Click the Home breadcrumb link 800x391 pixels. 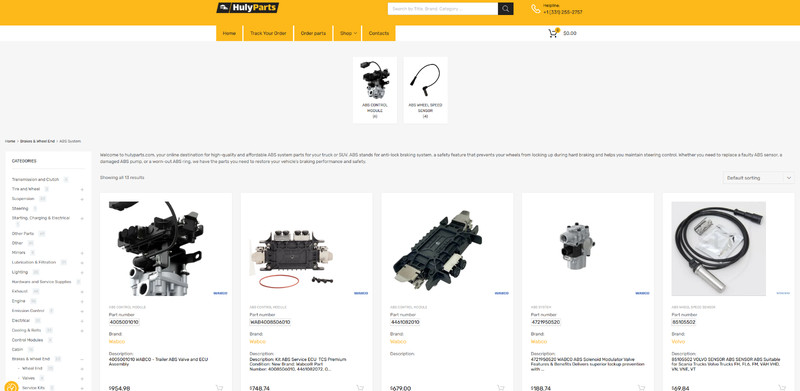pyautogui.click(x=10, y=141)
